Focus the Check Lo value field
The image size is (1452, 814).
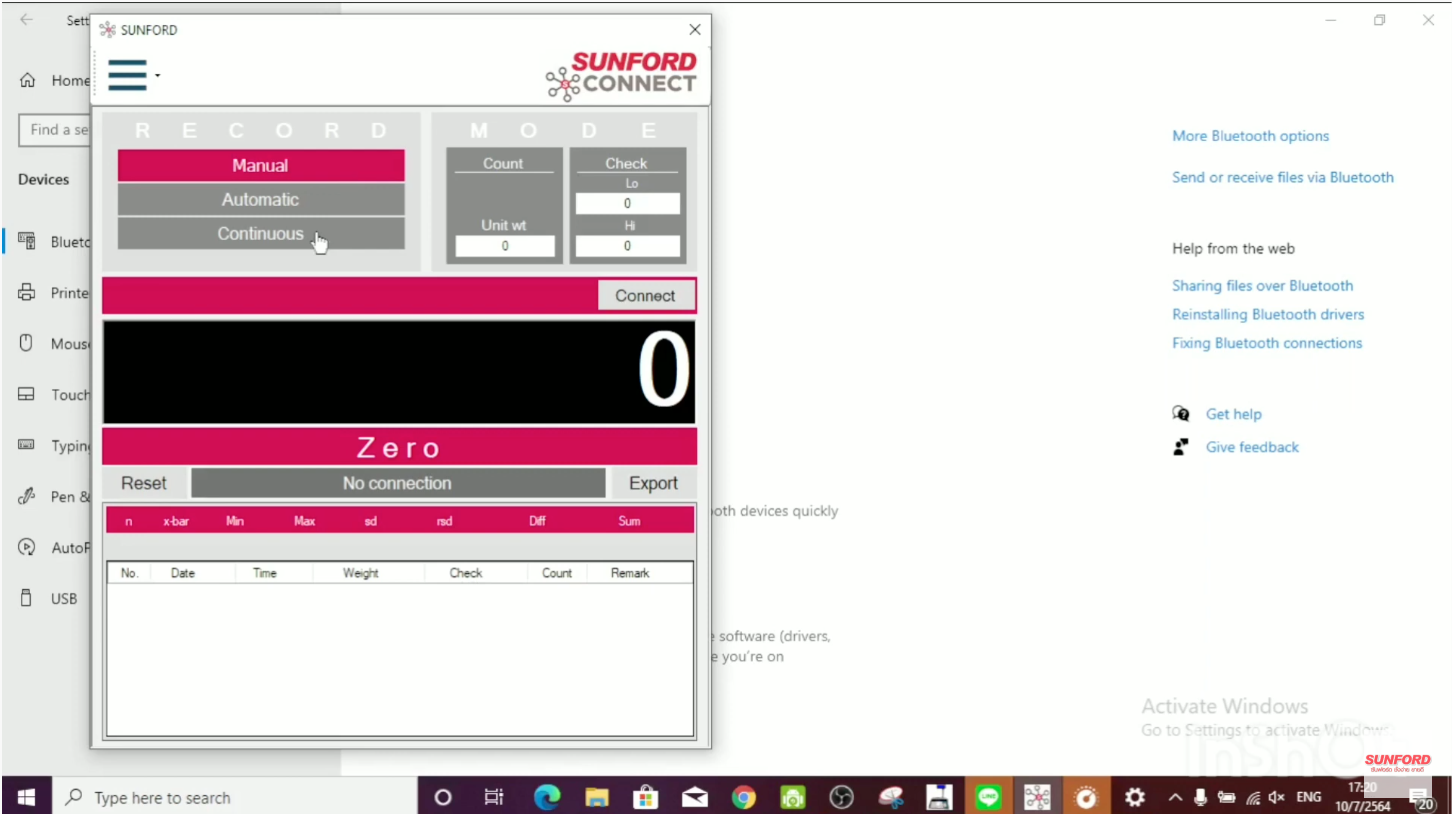627,204
